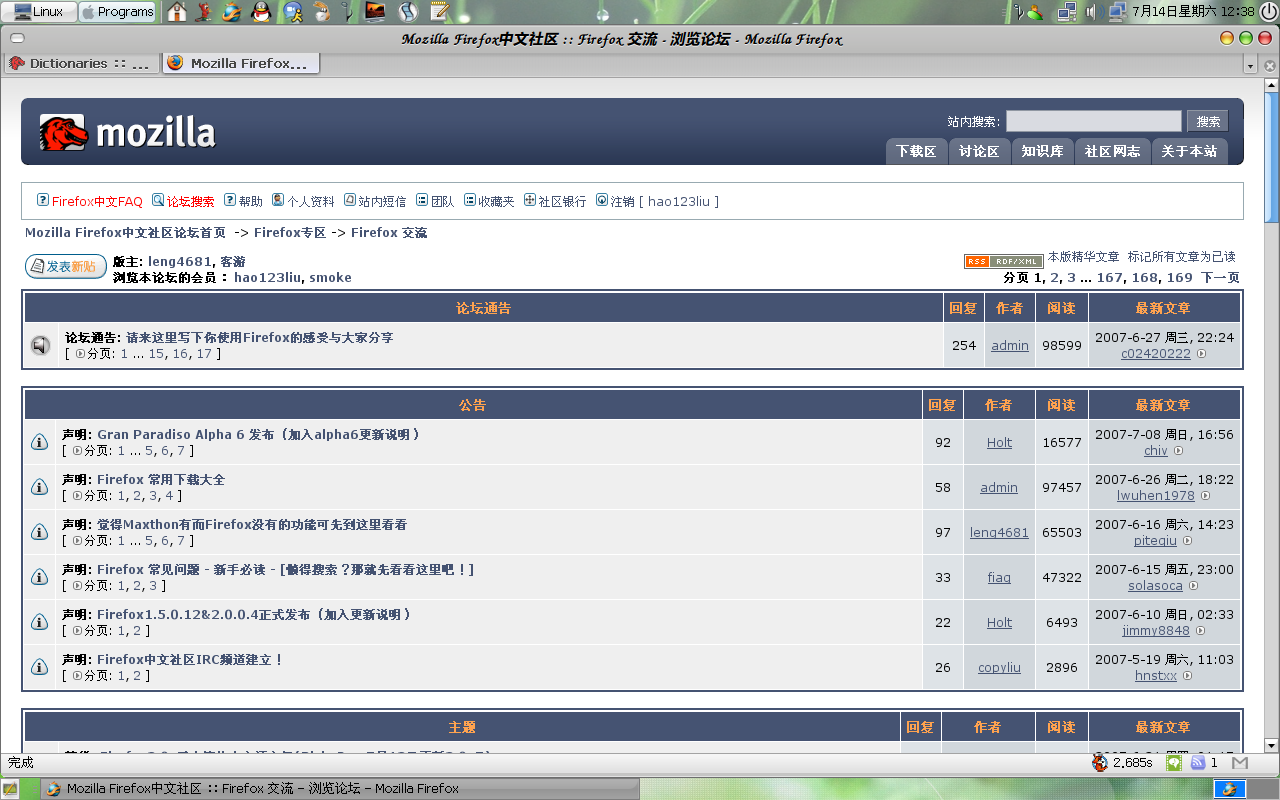Open Firefox1.5.0.12&2.0.0.4正式发布 thread
The height and width of the screenshot is (800, 1280).
pyautogui.click(x=255, y=614)
